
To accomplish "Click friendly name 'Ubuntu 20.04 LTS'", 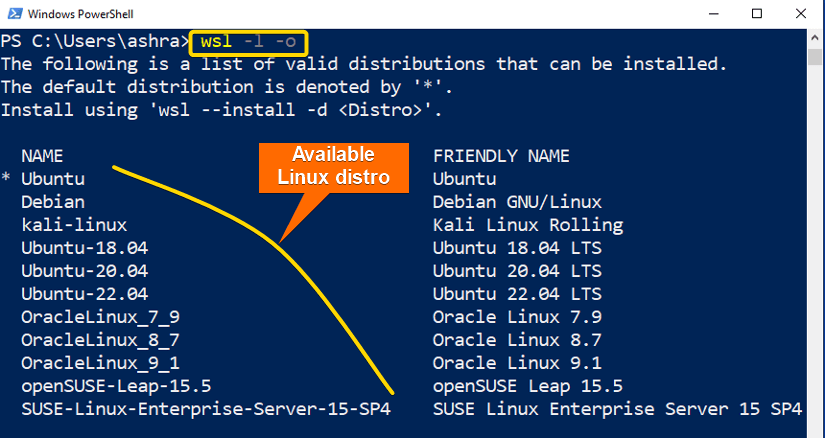I will 517,271.
